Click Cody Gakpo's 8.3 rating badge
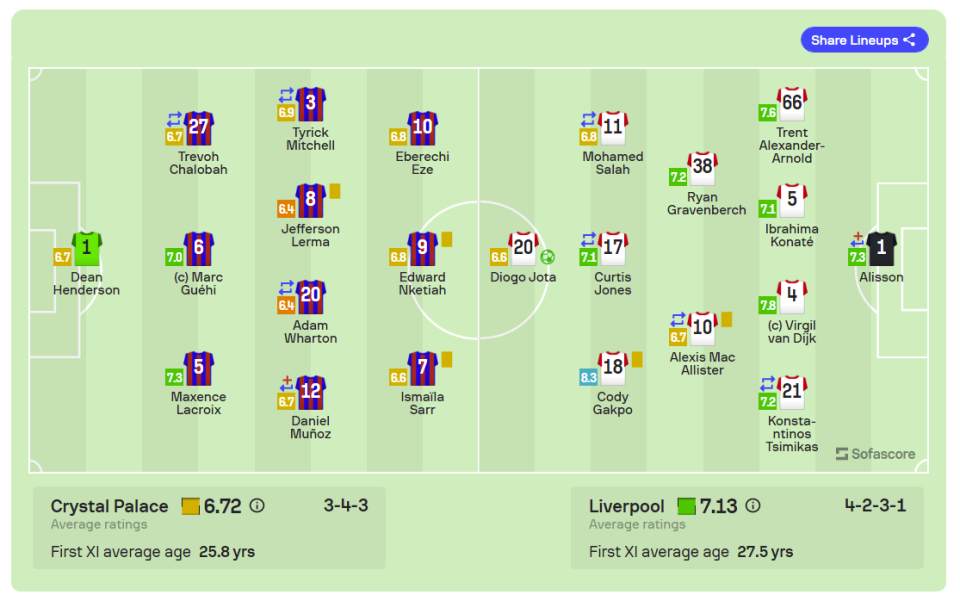 [588, 377]
